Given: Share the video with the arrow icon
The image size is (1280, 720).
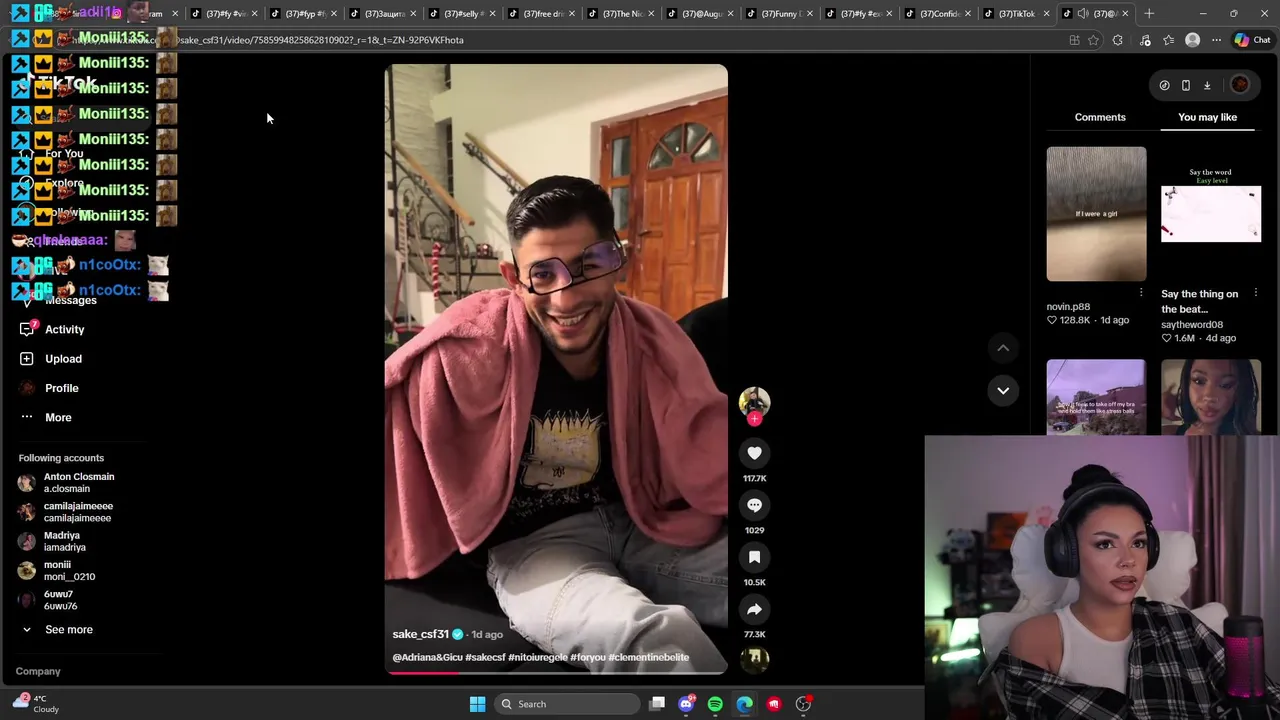Looking at the screenshot, I should pos(754,609).
